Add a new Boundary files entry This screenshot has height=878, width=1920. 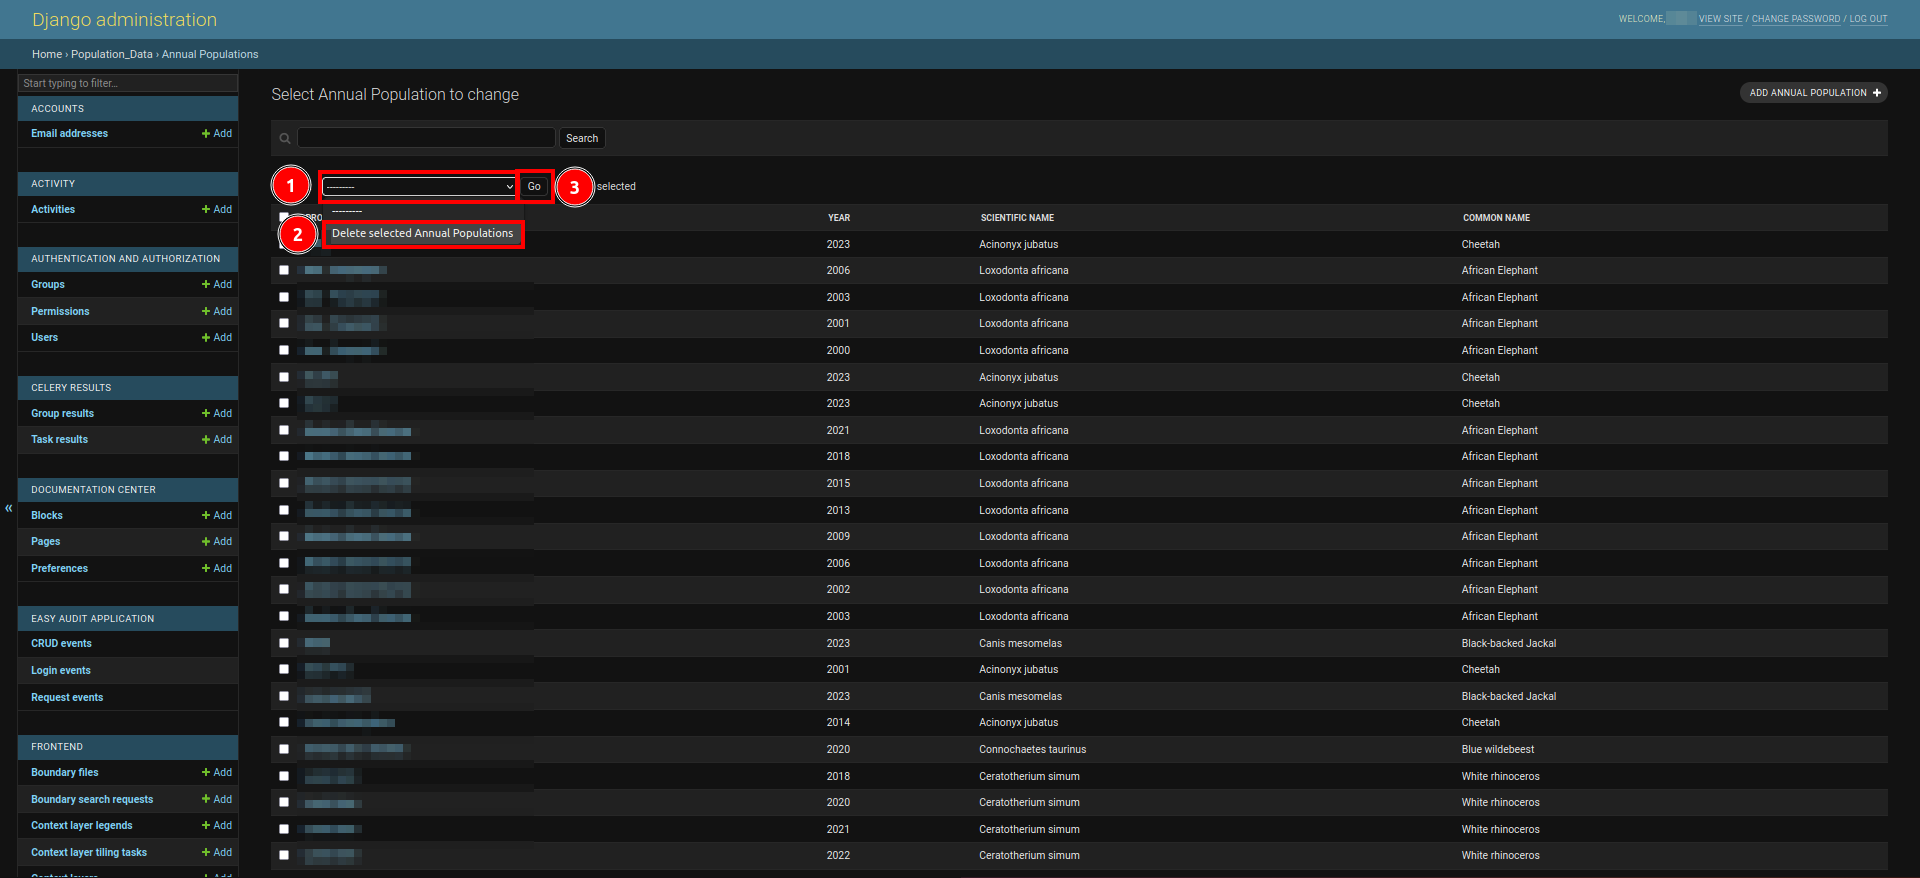click(x=217, y=772)
